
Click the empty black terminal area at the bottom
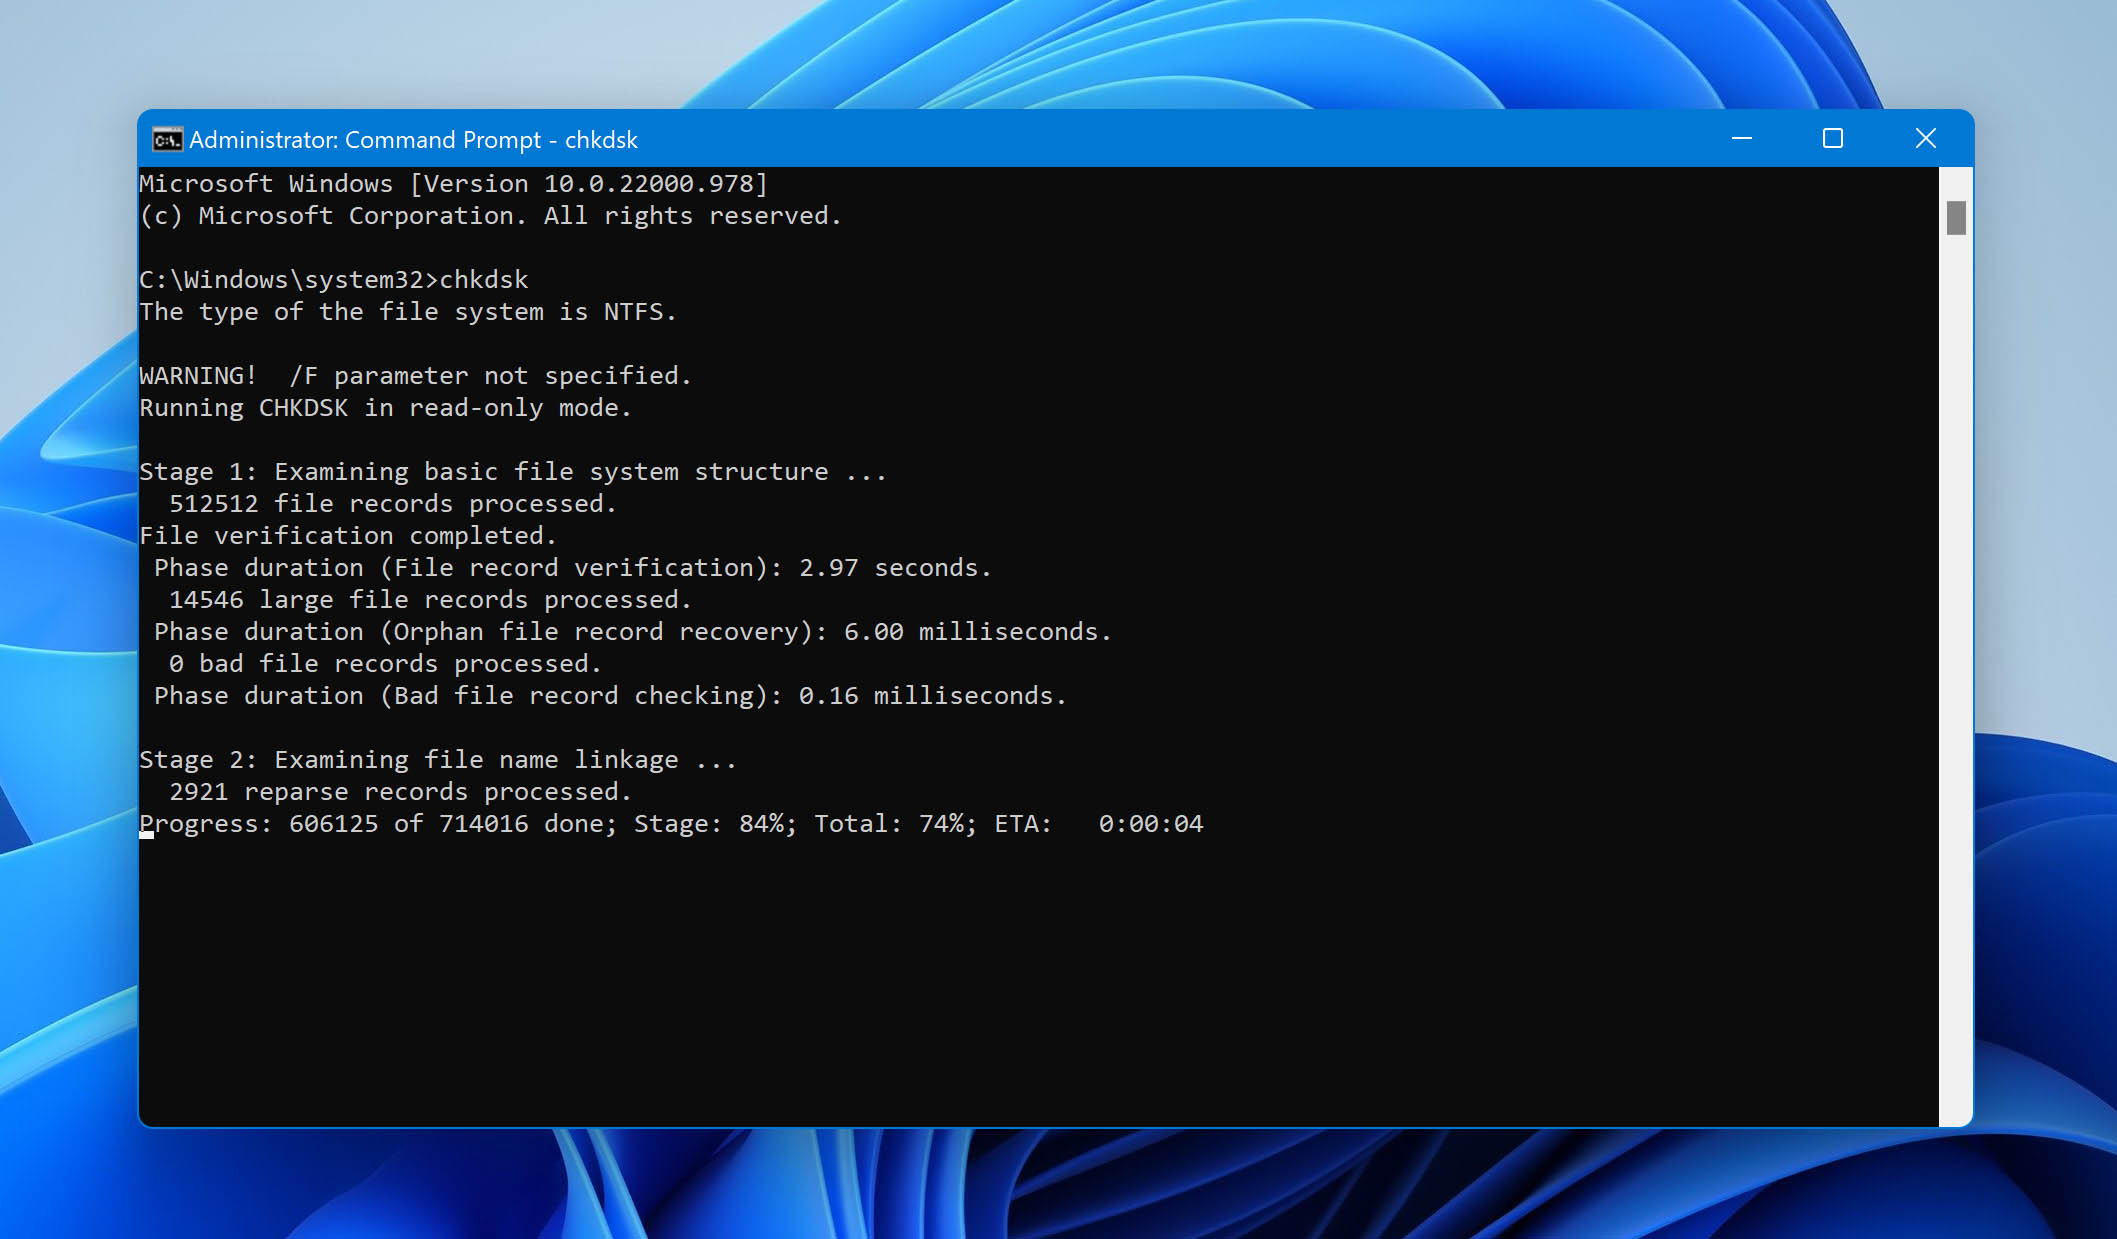tap(1000, 1000)
